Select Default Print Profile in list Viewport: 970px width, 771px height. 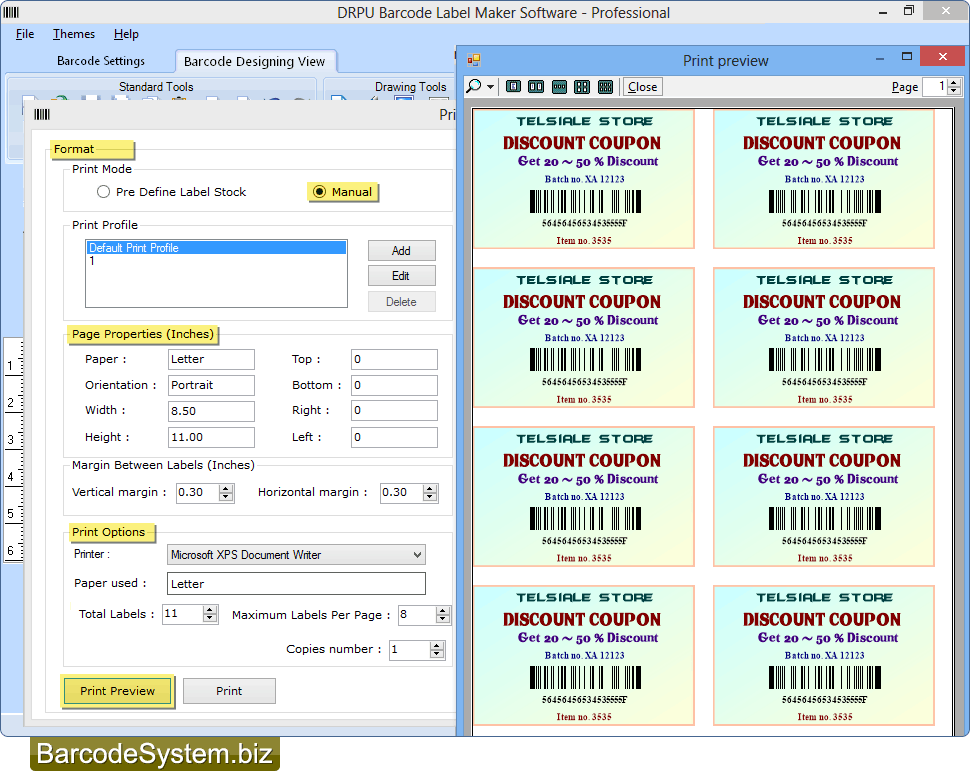click(216, 248)
